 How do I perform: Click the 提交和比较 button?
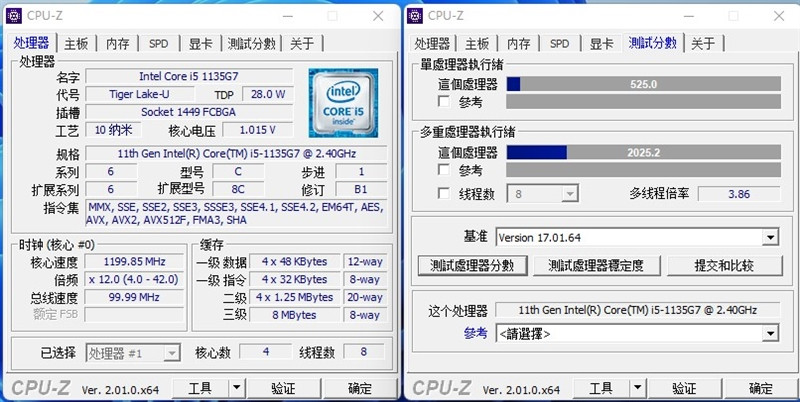point(724,265)
